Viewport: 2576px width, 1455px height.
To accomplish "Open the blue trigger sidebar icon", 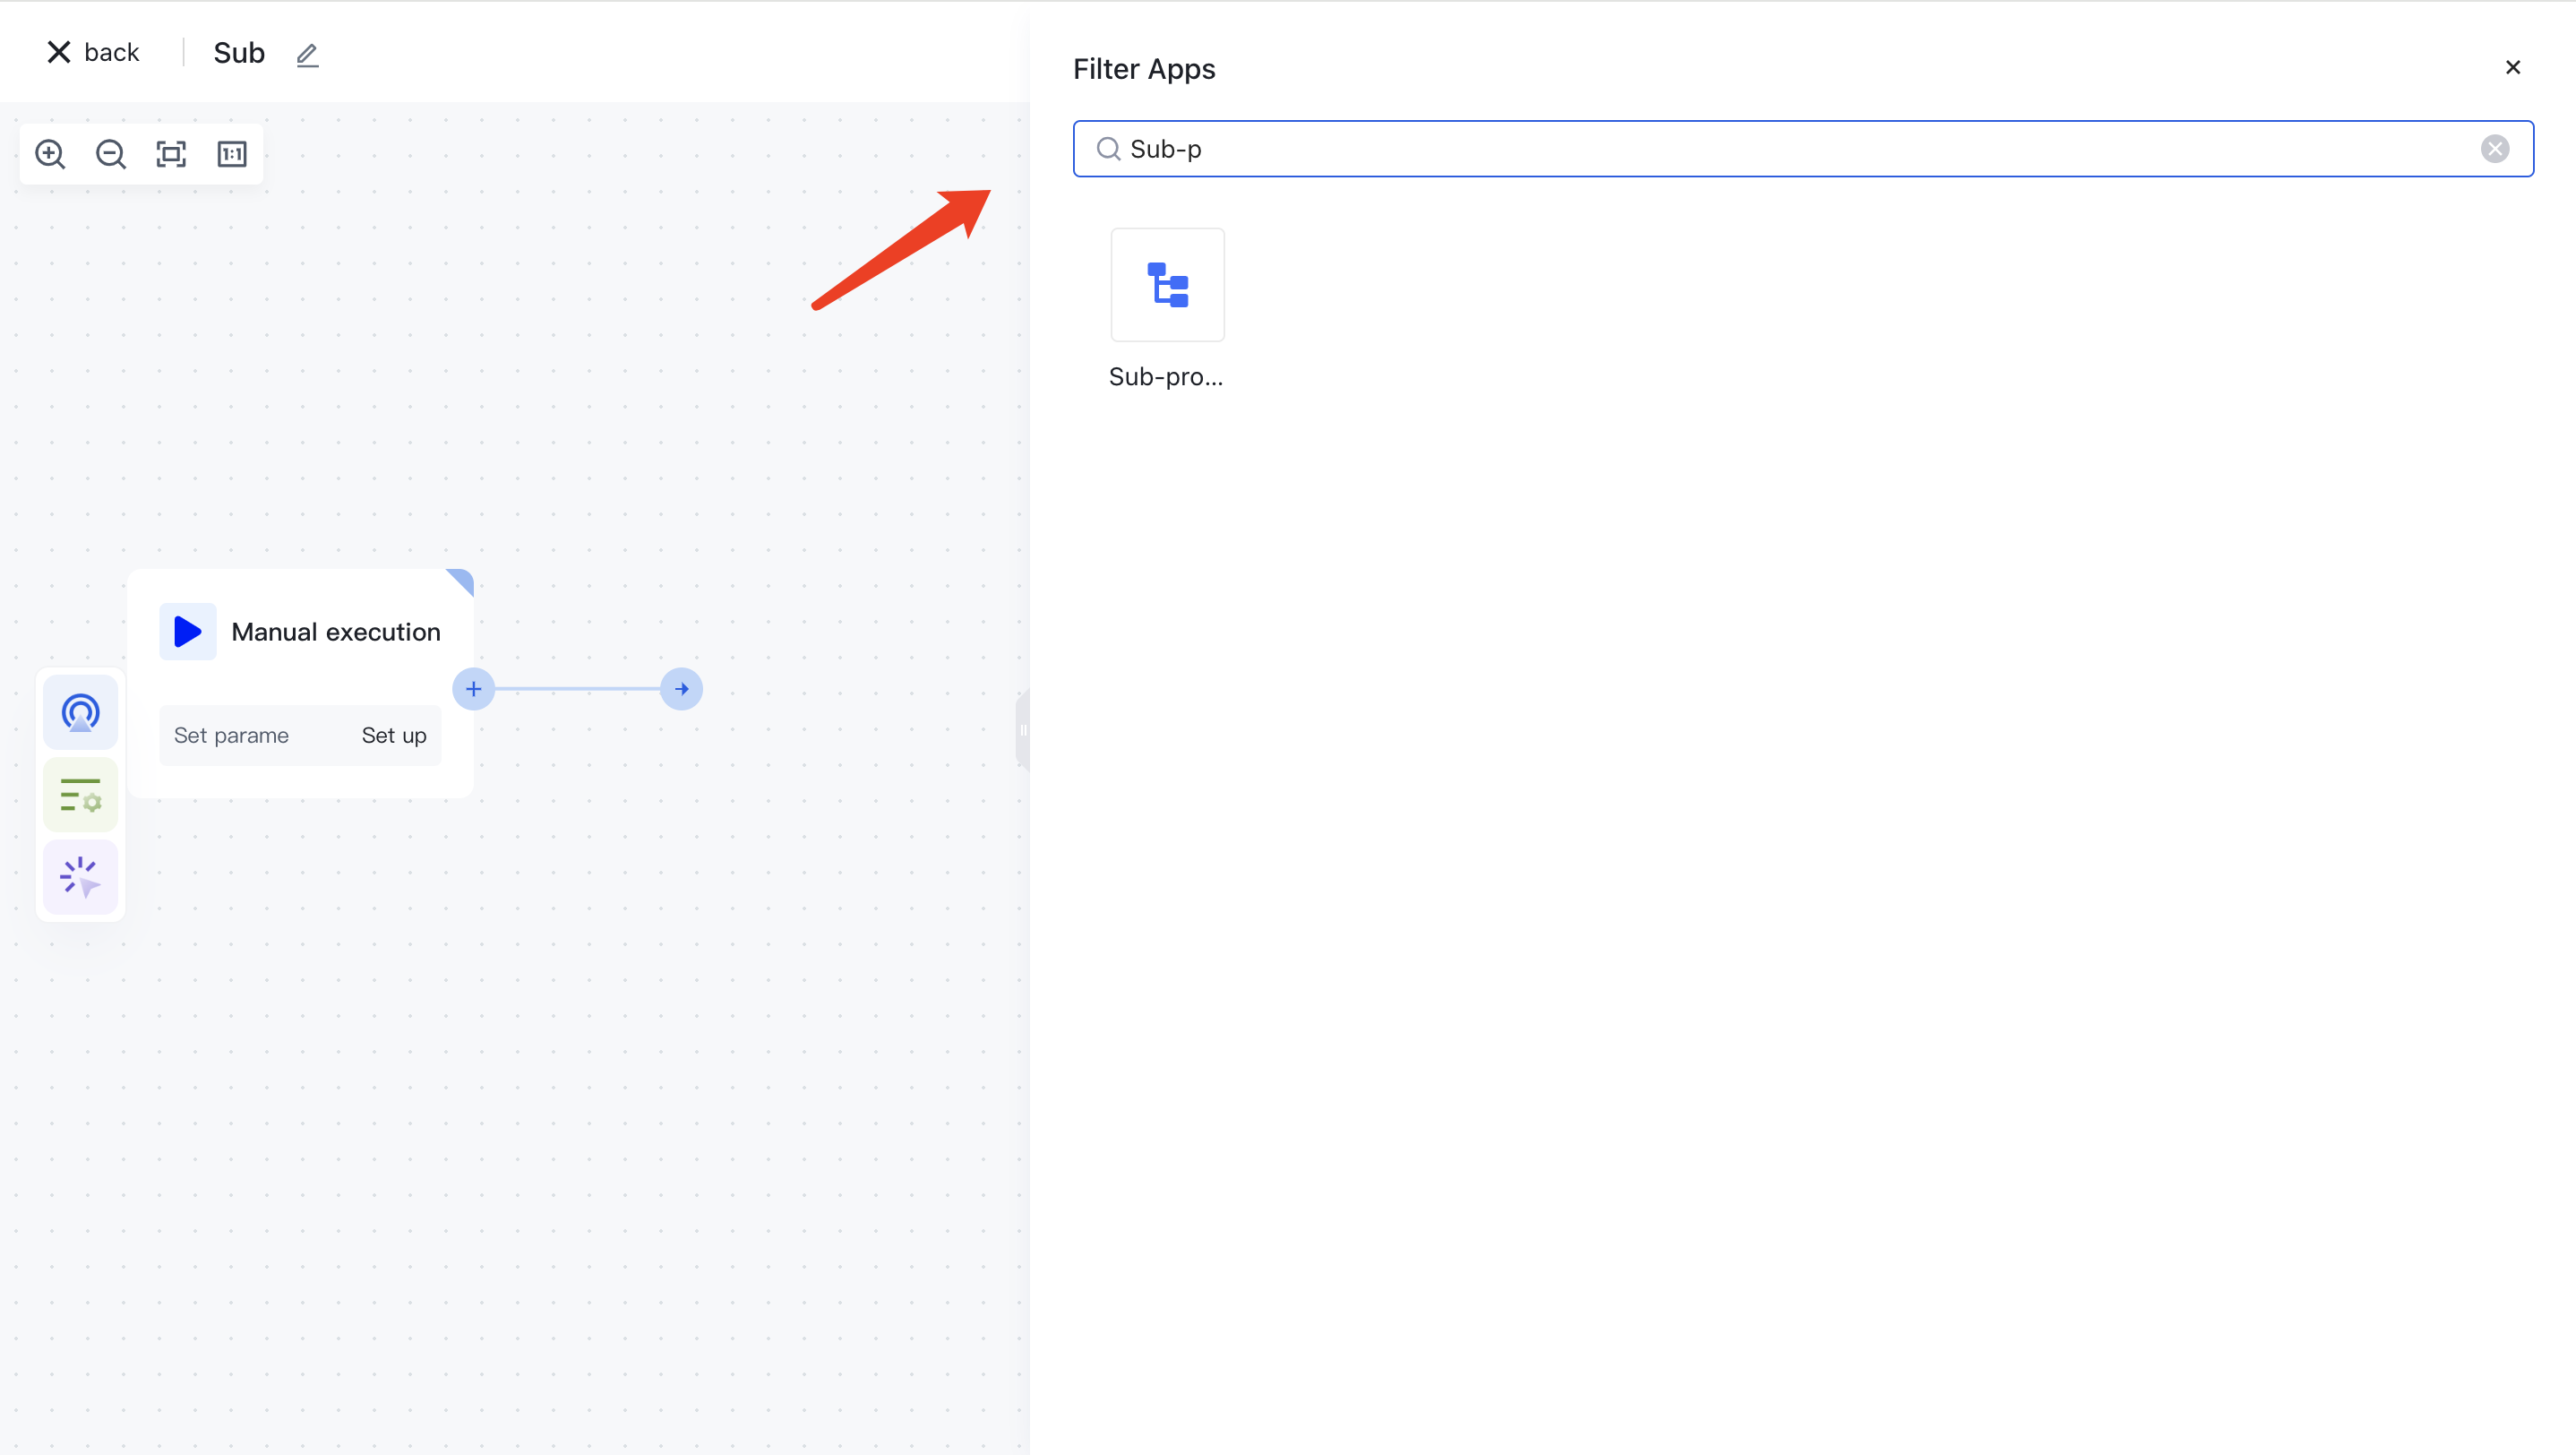I will pyautogui.click(x=81, y=713).
